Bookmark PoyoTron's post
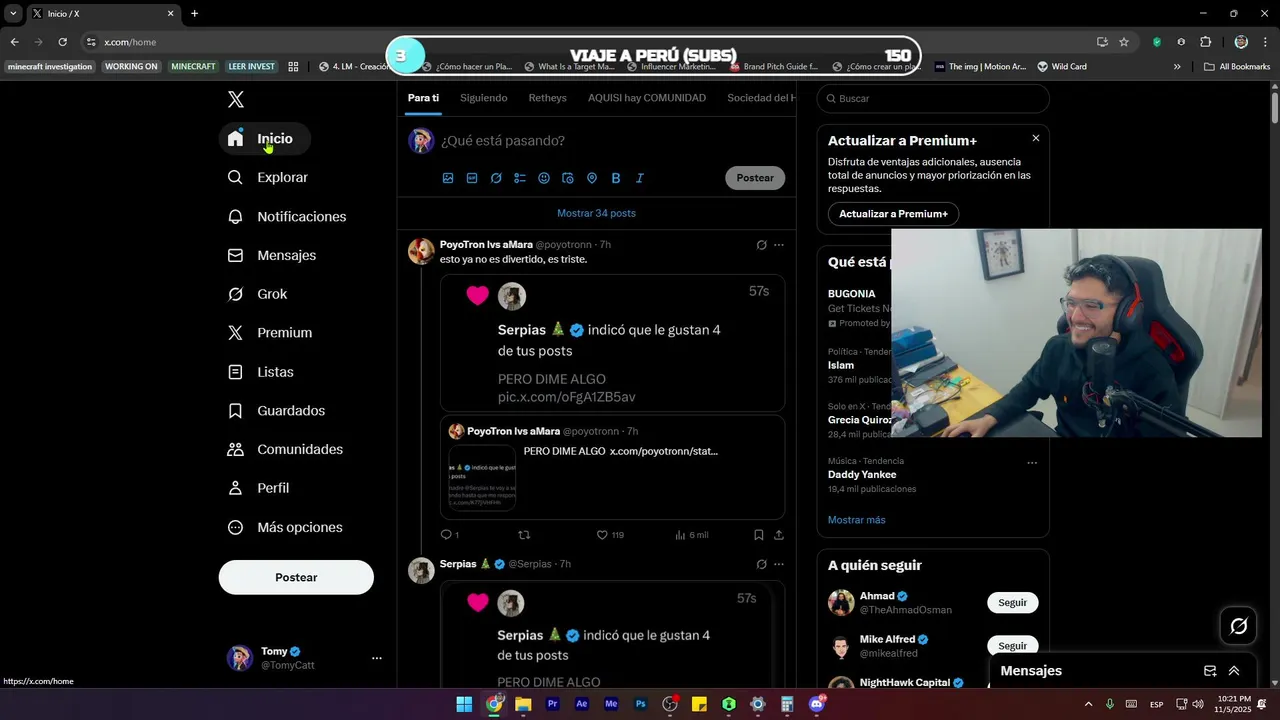Viewport: 1280px width, 720px height. coord(759,535)
